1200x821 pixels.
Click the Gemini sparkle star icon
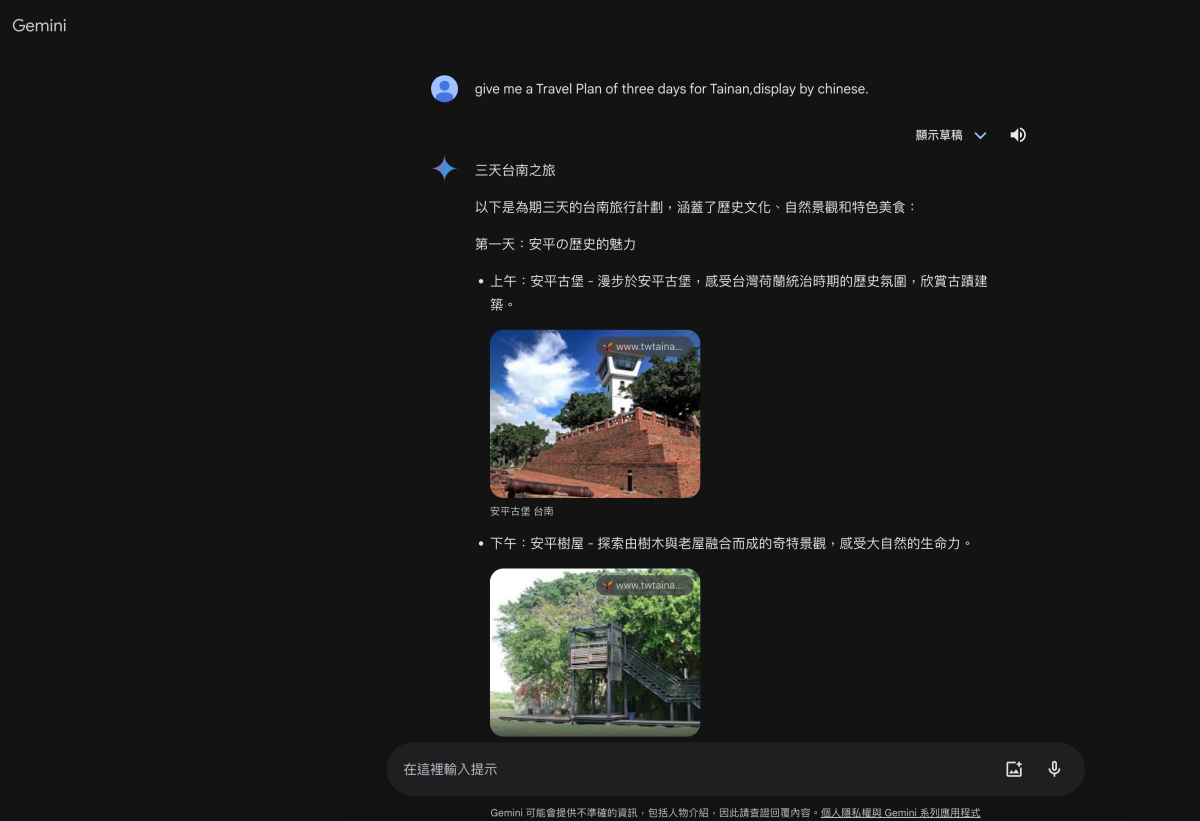[444, 169]
